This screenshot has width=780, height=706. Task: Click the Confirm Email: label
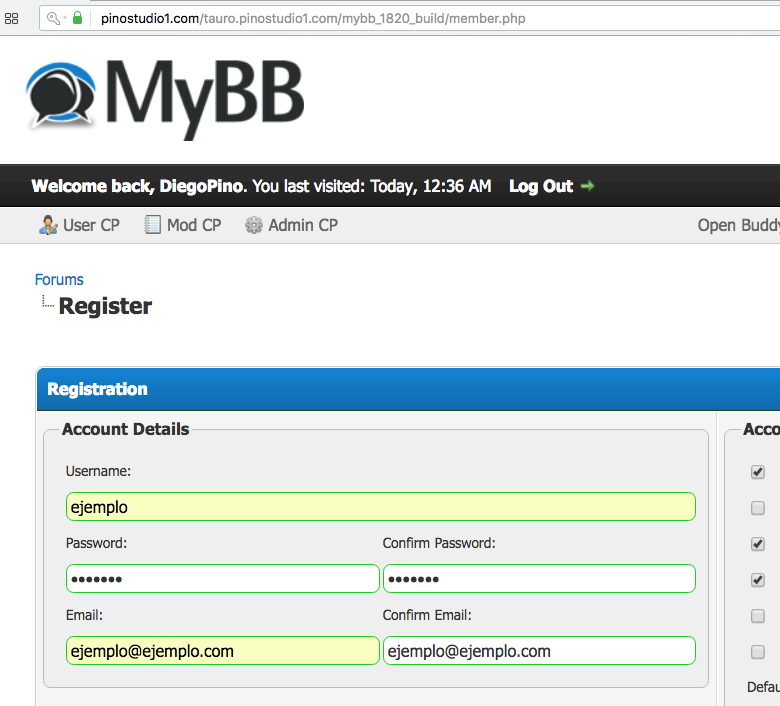(x=427, y=615)
